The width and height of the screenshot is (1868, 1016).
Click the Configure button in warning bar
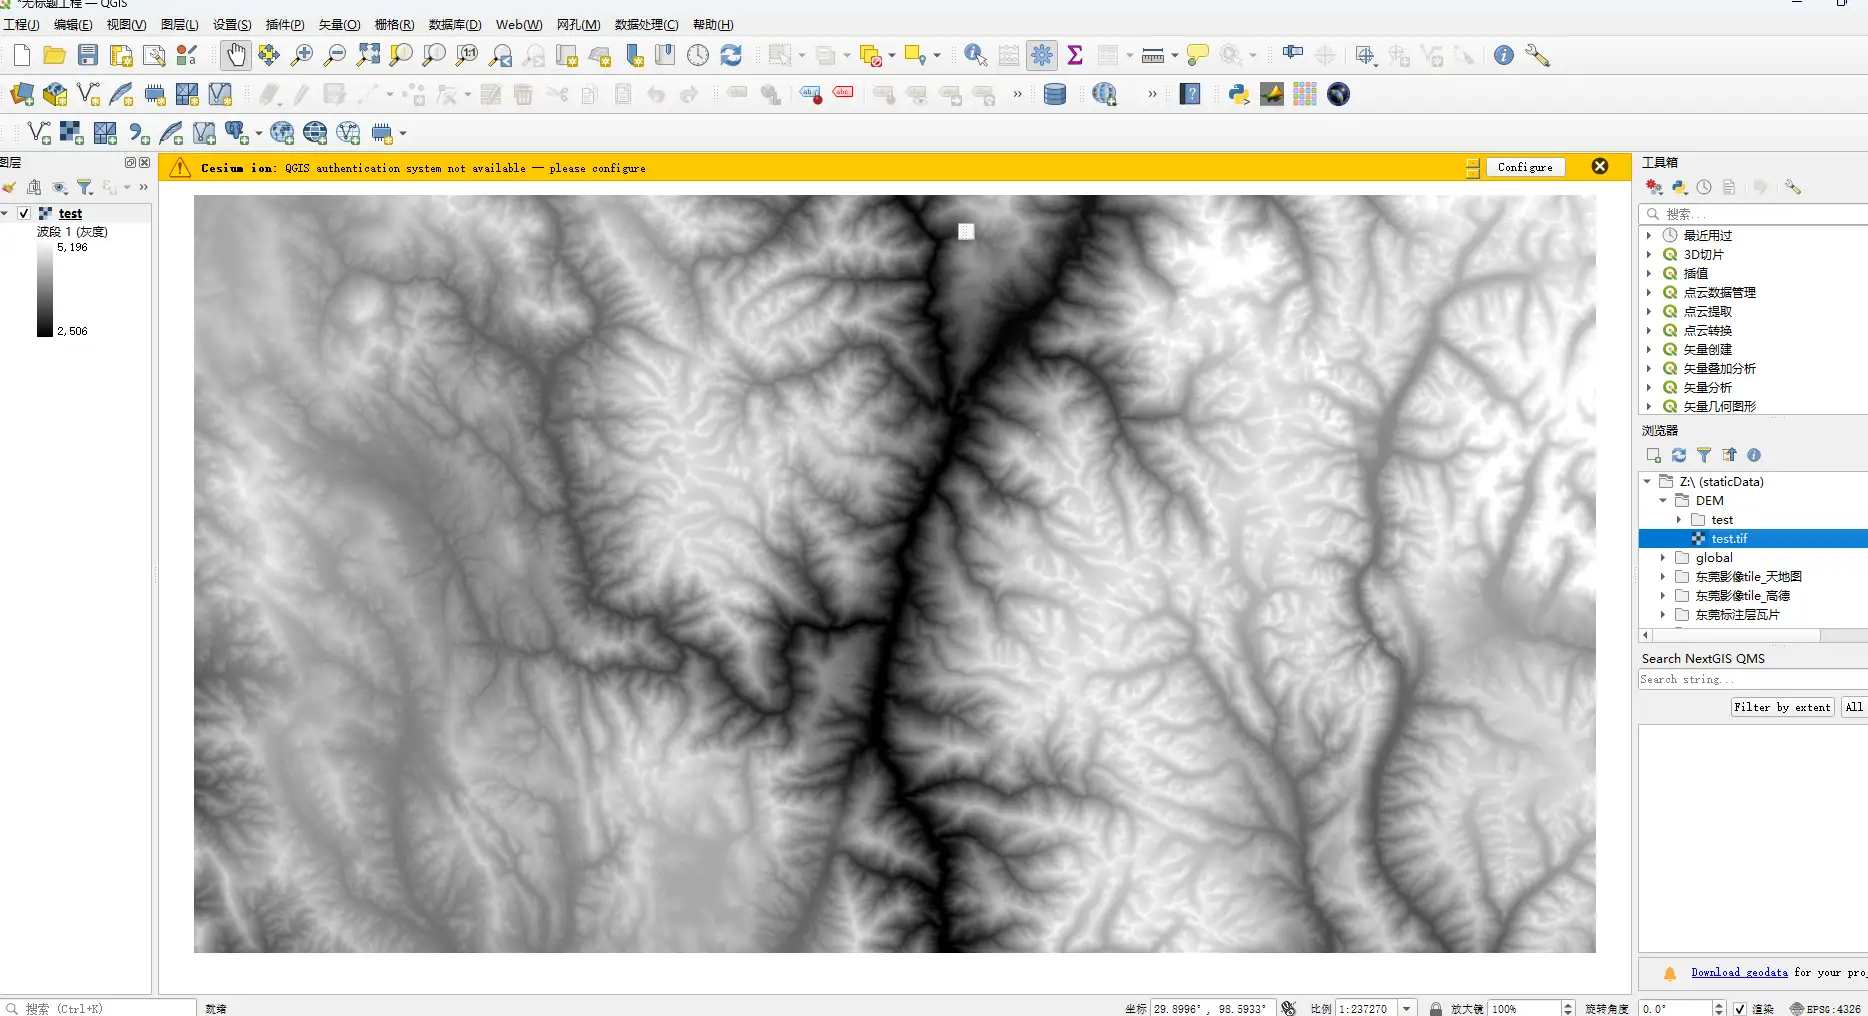point(1525,167)
